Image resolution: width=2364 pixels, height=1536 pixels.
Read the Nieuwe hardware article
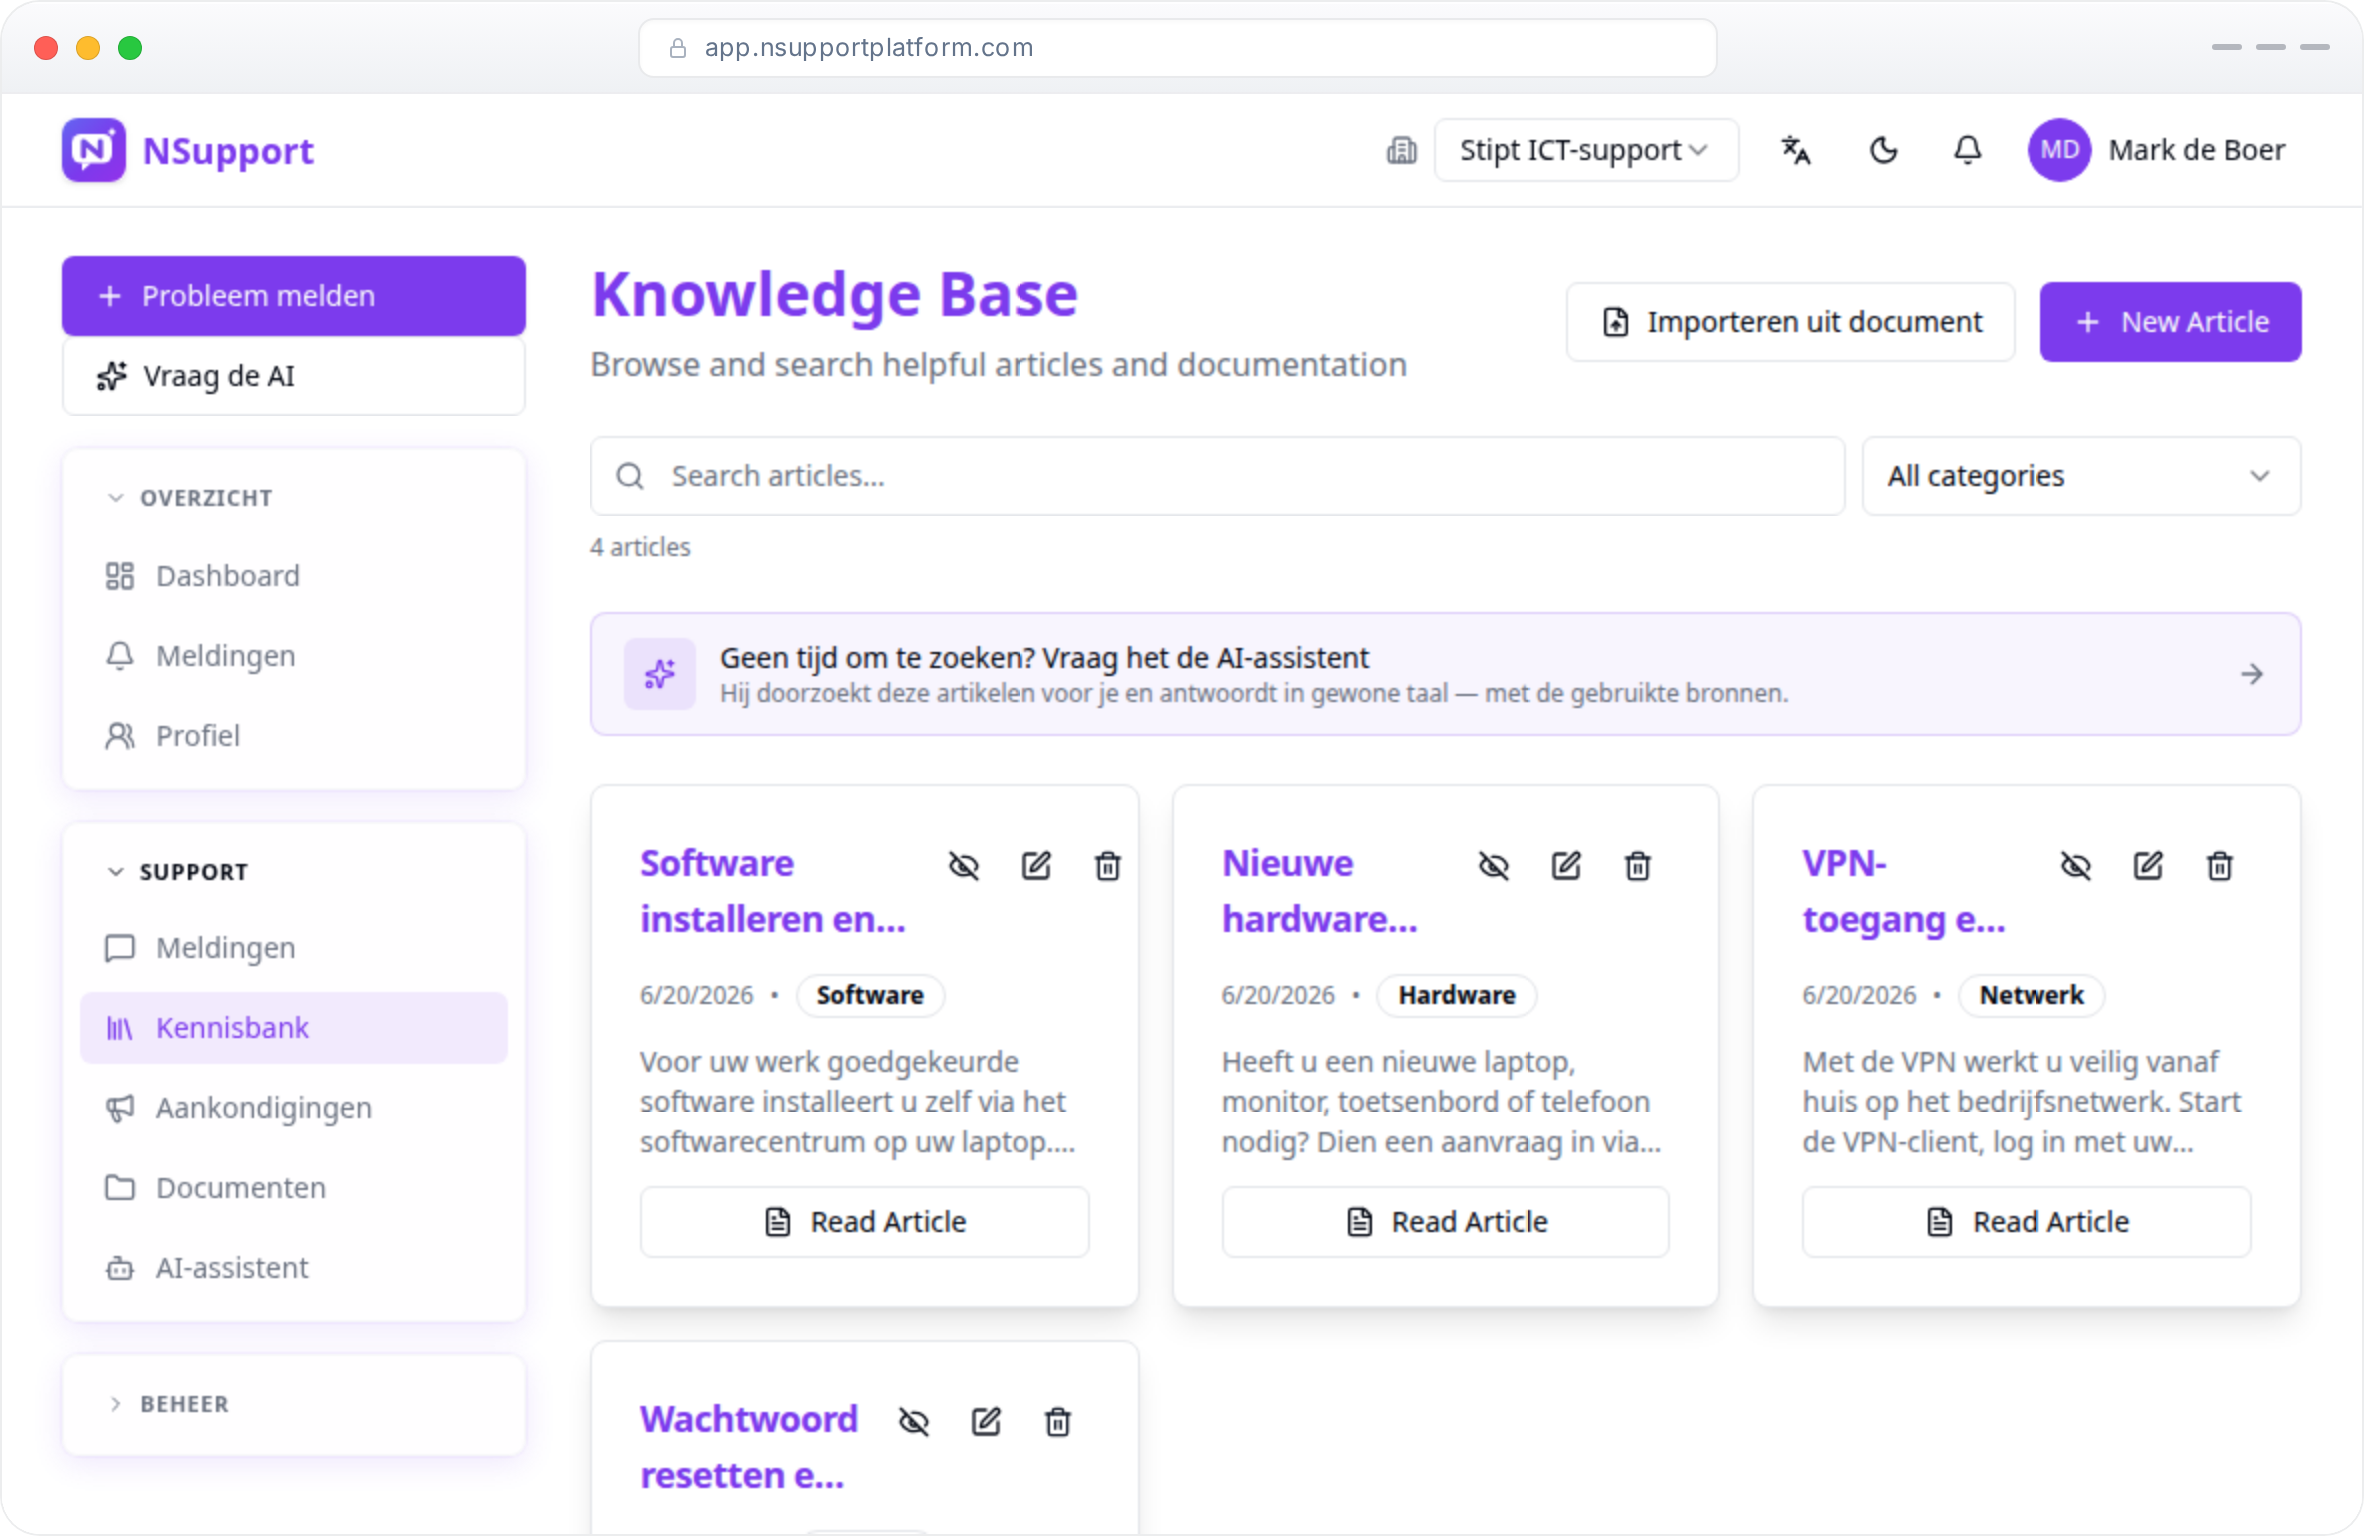click(1446, 1222)
